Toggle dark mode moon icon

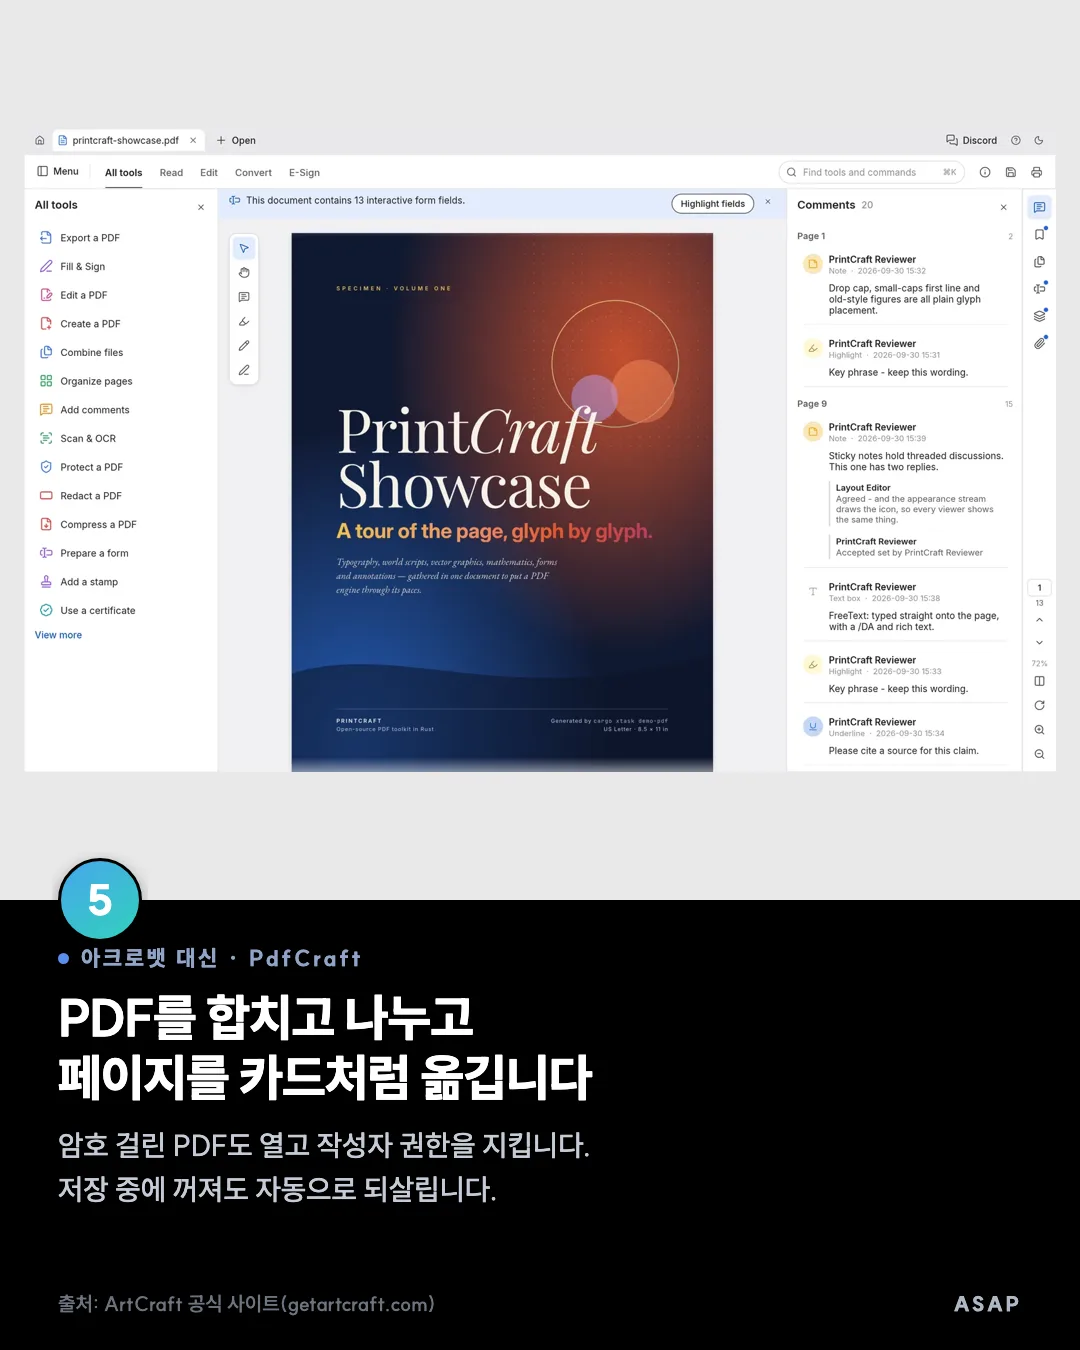[x=1039, y=140]
